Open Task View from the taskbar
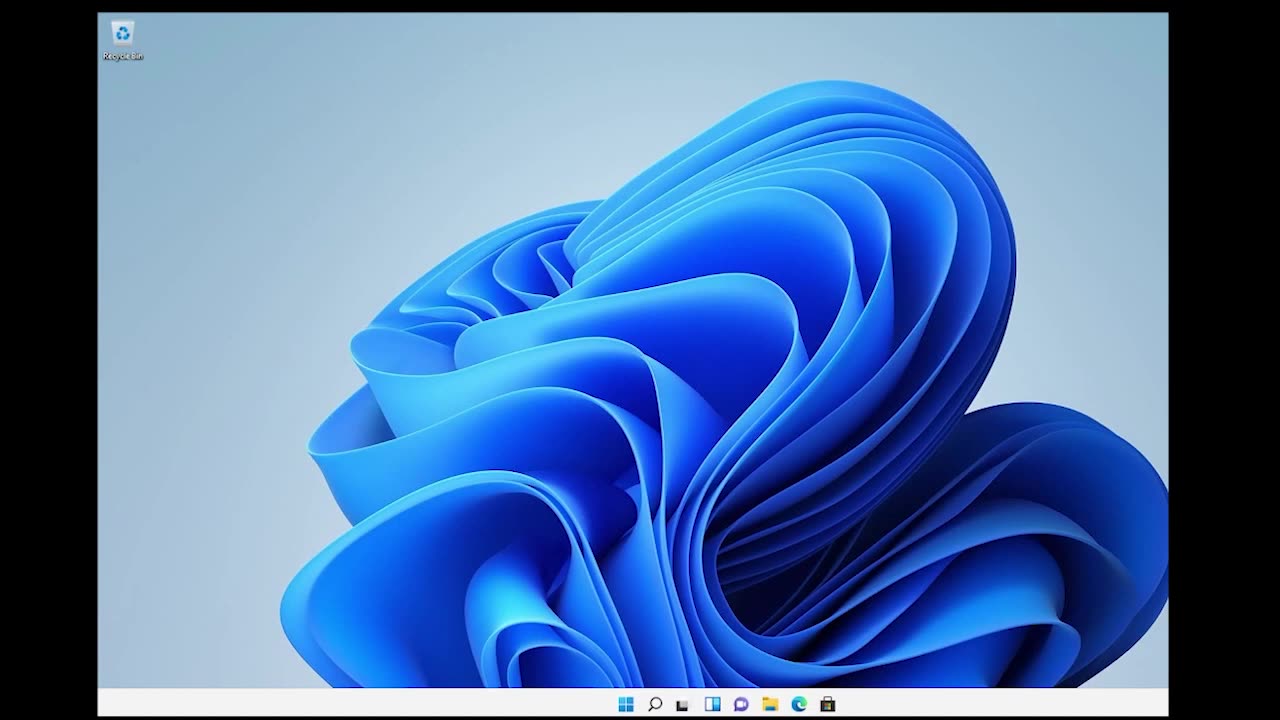Viewport: 1280px width, 720px height. pos(683,705)
